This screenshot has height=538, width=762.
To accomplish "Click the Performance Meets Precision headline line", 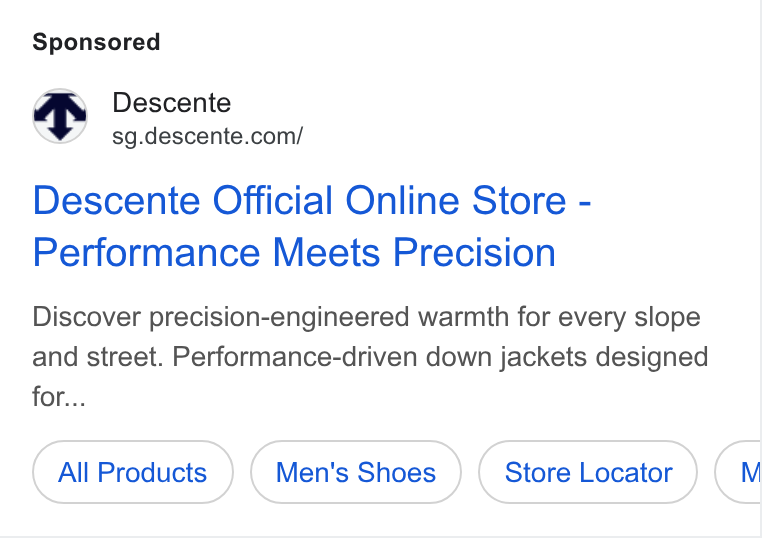I will coord(294,253).
